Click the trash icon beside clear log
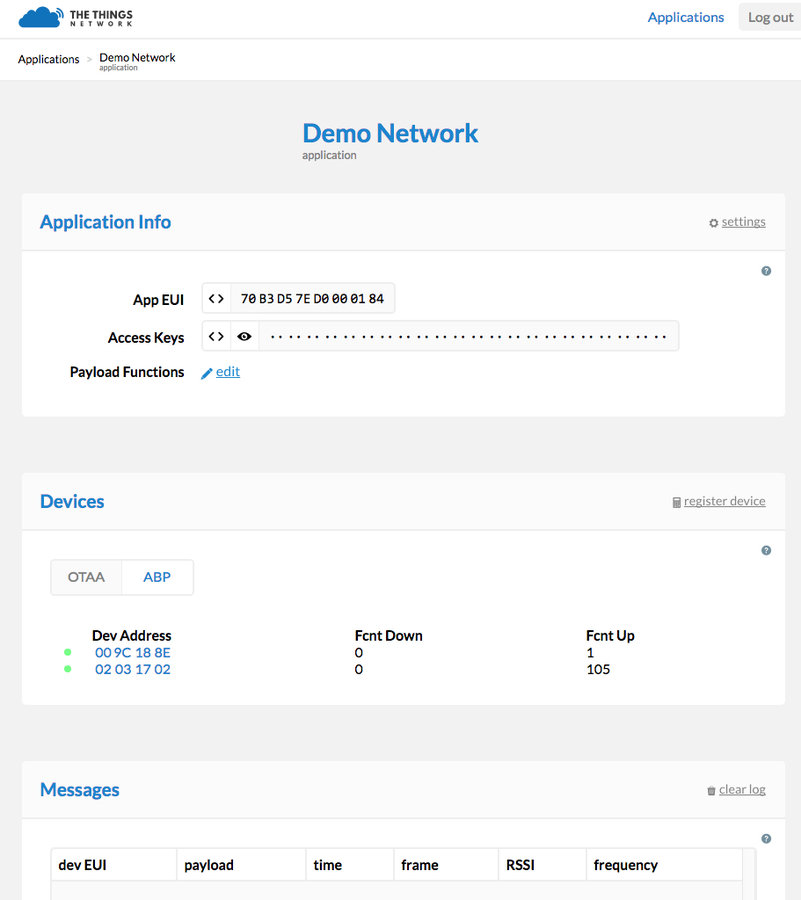The height and width of the screenshot is (900, 801). [x=711, y=791]
